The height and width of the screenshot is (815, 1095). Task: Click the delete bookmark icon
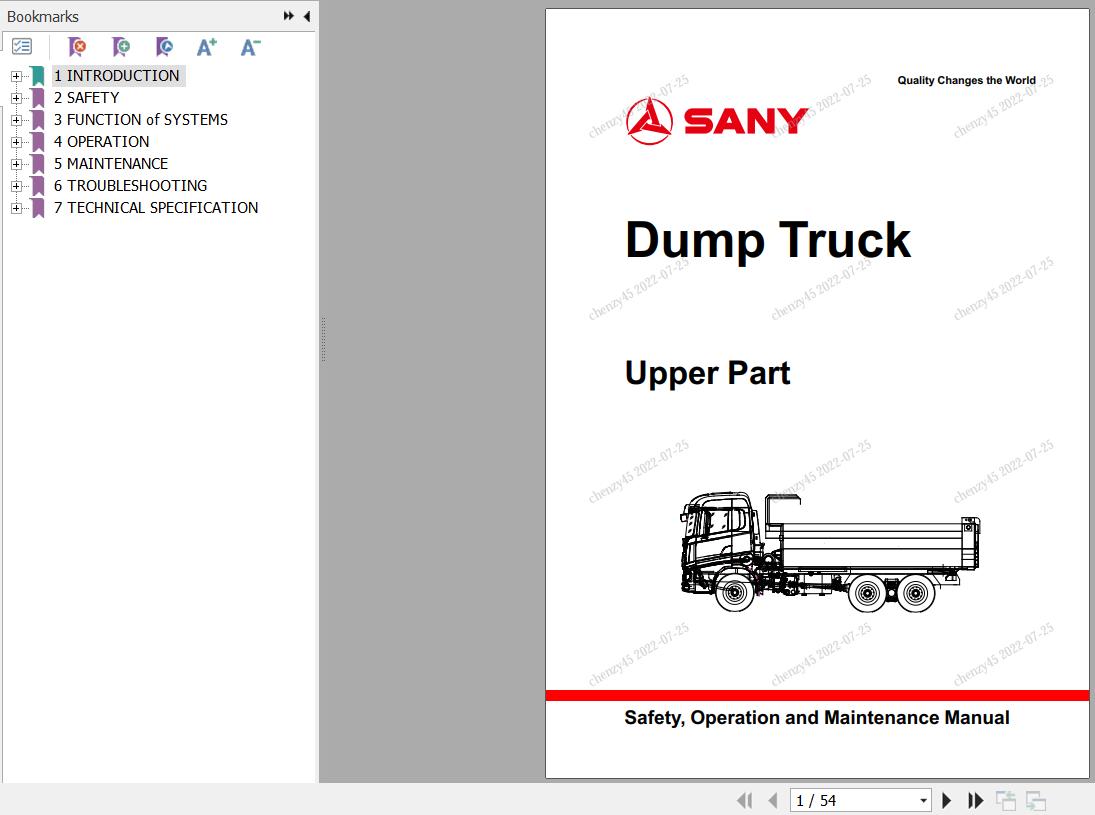(78, 47)
